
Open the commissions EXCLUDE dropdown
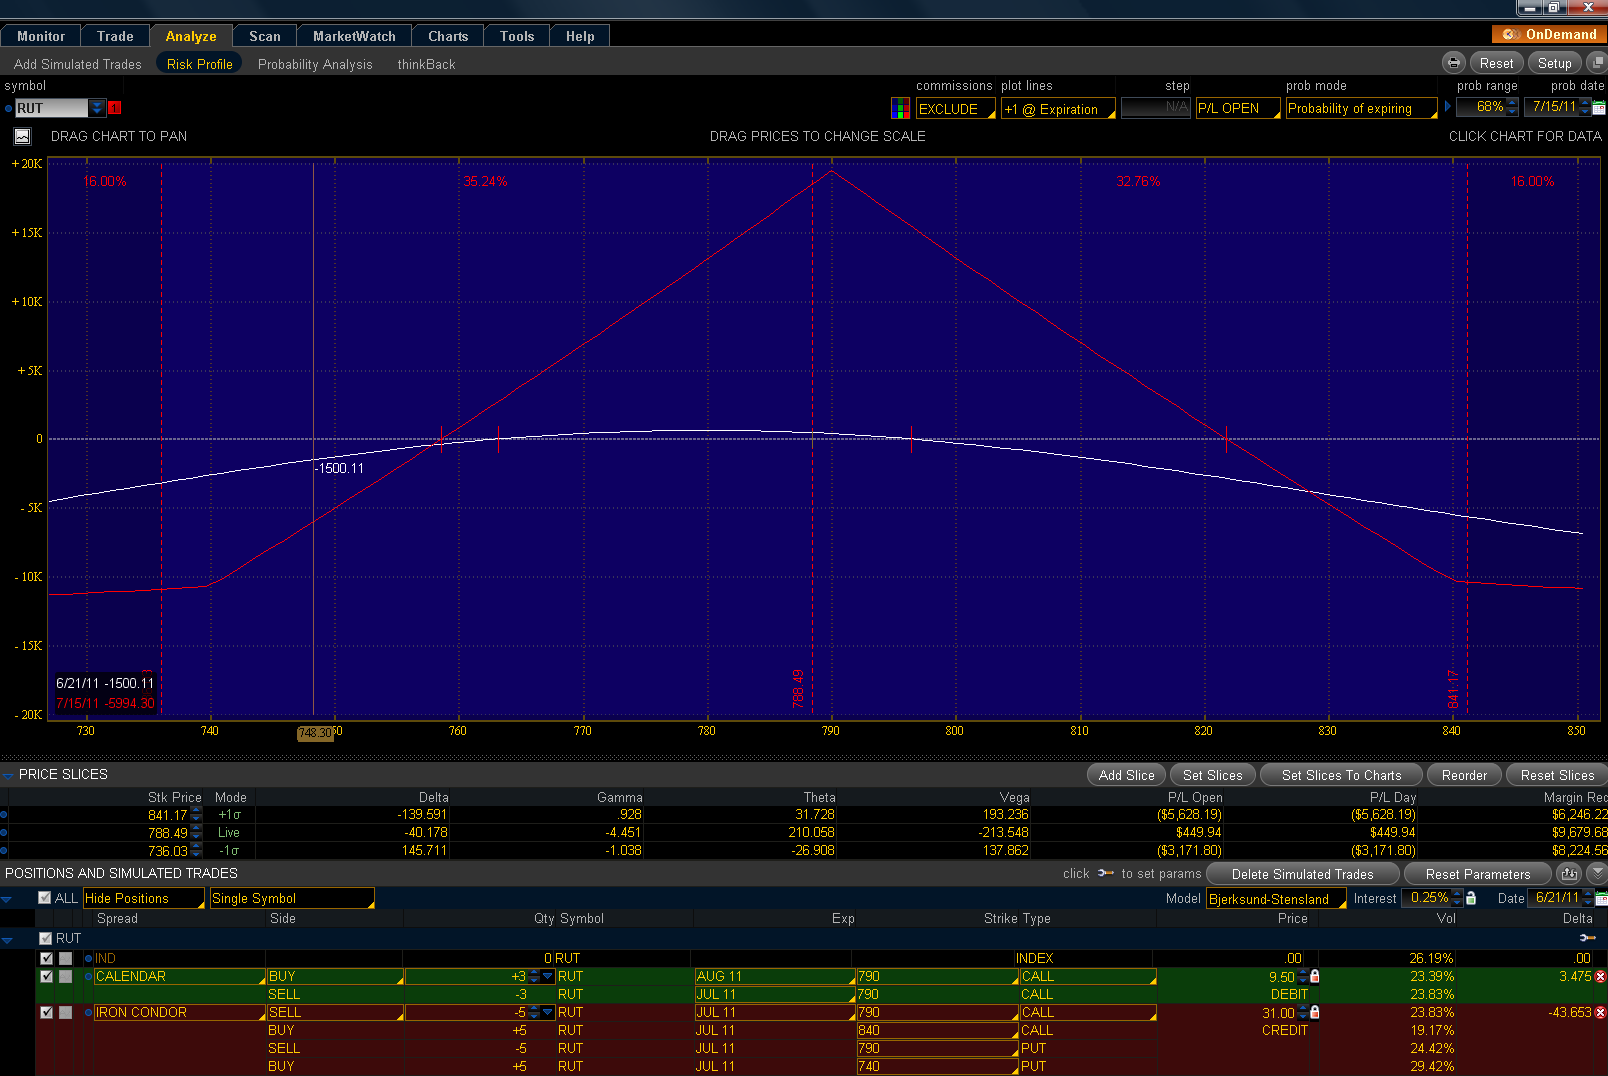956,109
